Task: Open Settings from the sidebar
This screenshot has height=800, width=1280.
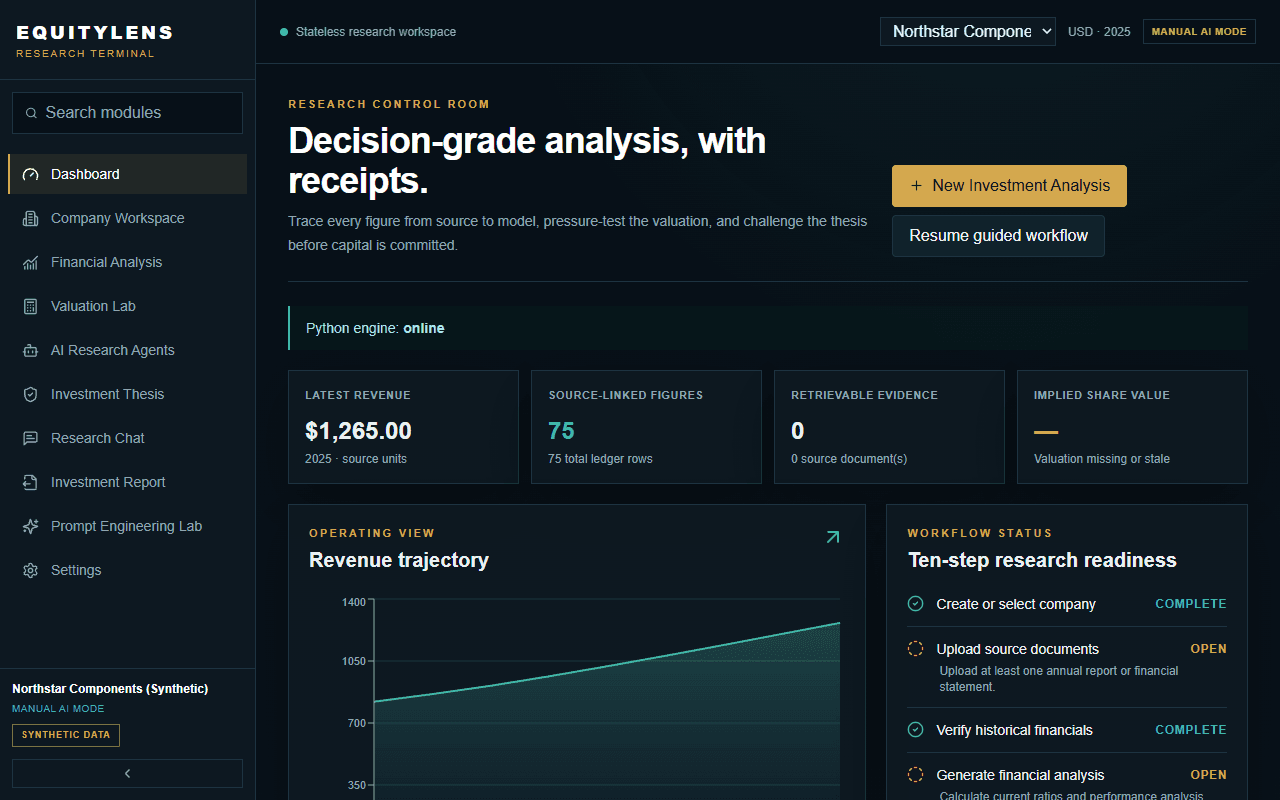Action: click(127, 570)
